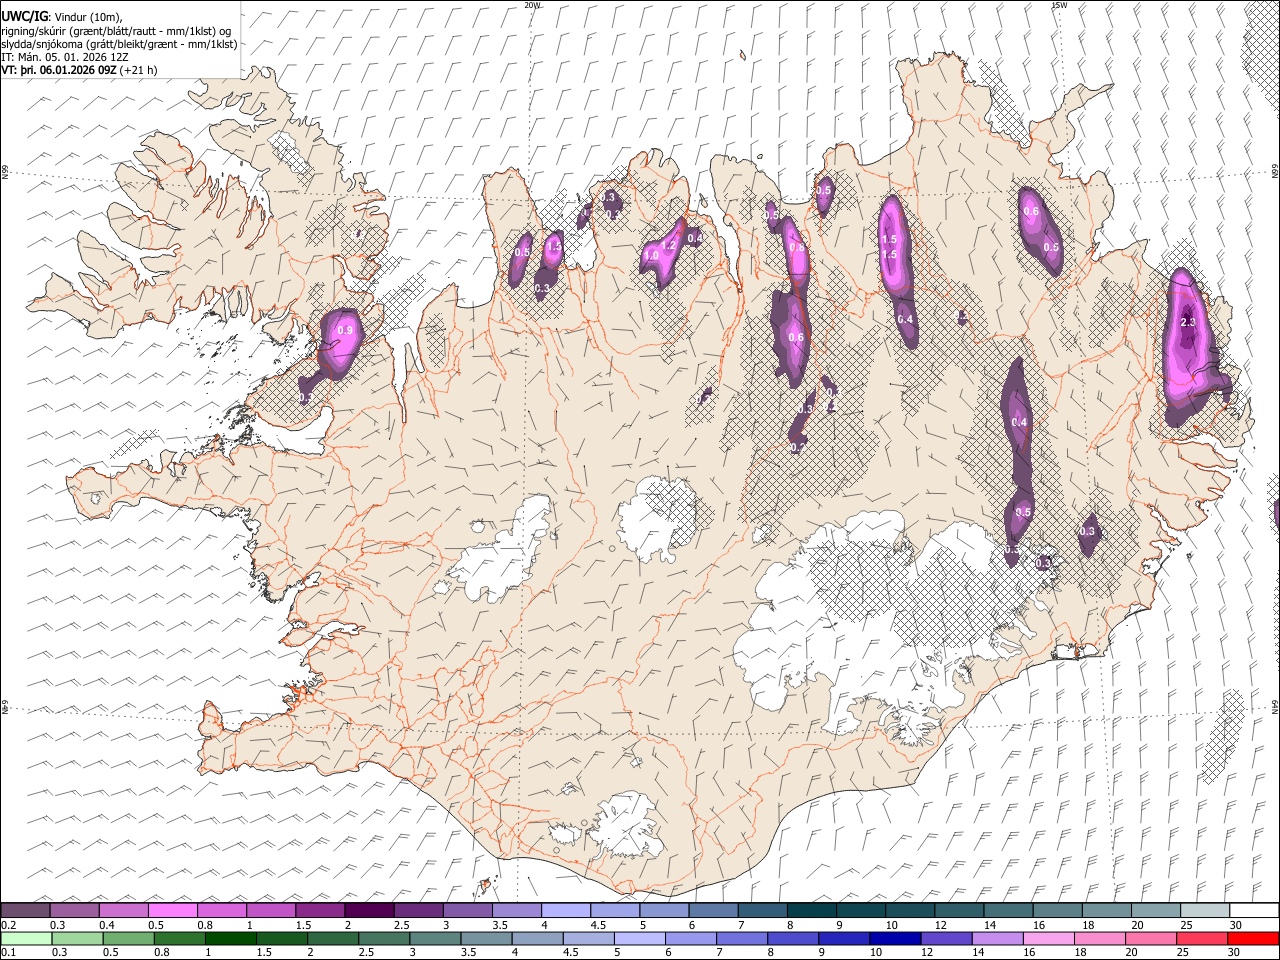The image size is (1280, 960).
Task: Pick the bright pink 0.5 swatch, upper scale
Action: [173, 910]
